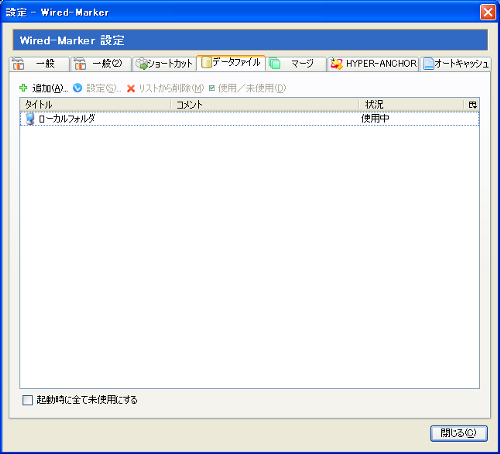Click the 閉じる(C) button
Viewport: 500px width, 454px height.
point(459,433)
